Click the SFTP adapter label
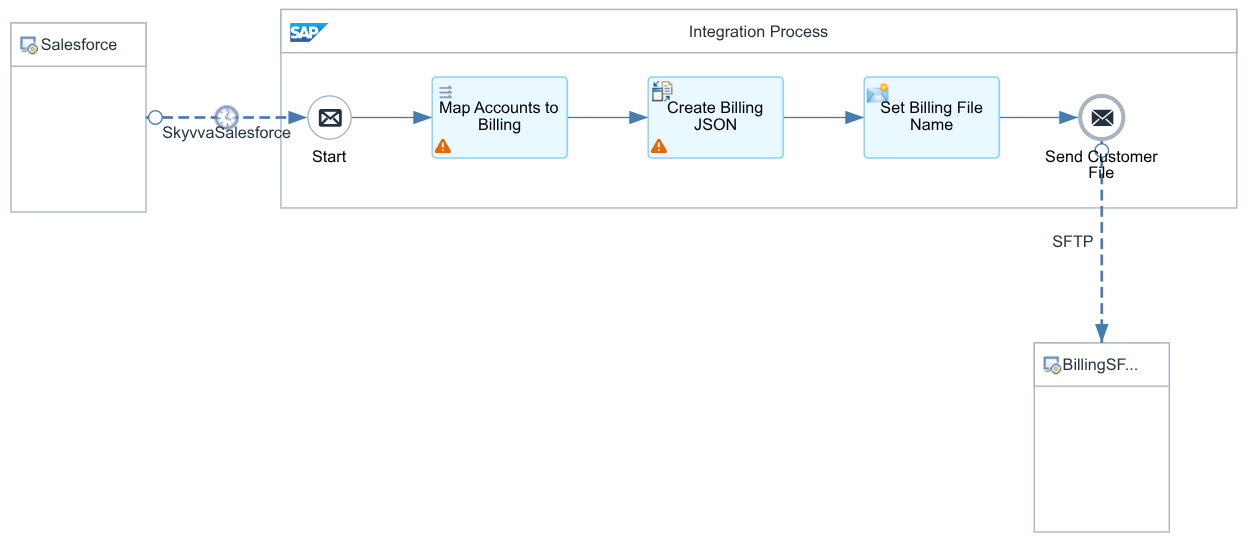The image size is (1245, 538). tap(1072, 241)
